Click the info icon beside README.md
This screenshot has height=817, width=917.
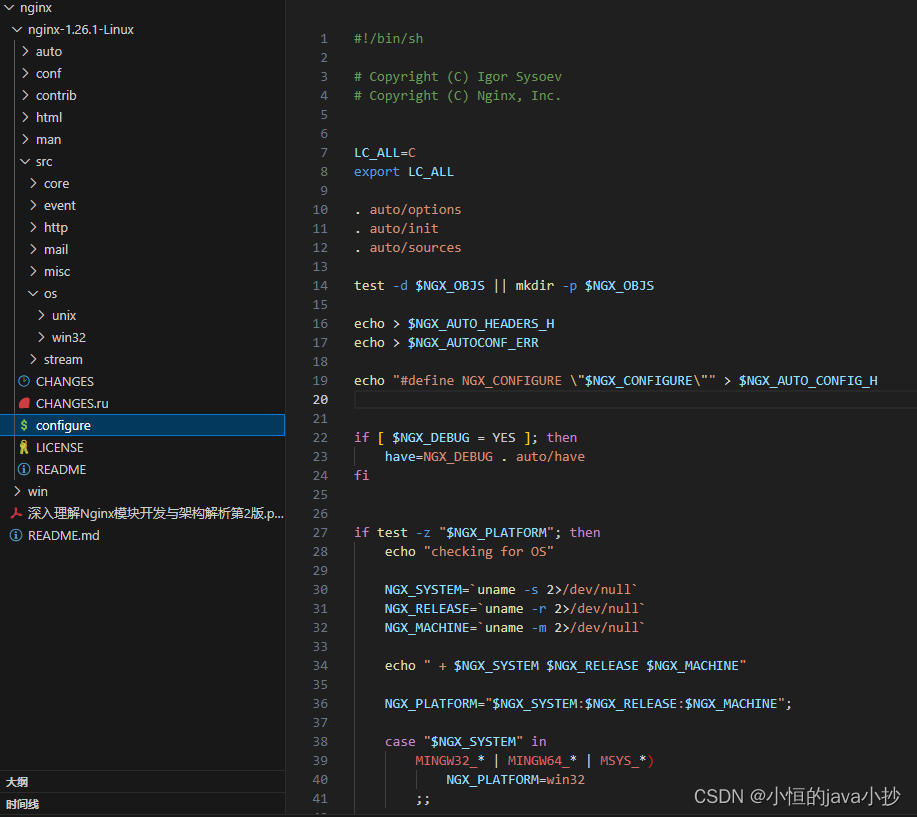[x=16, y=535]
